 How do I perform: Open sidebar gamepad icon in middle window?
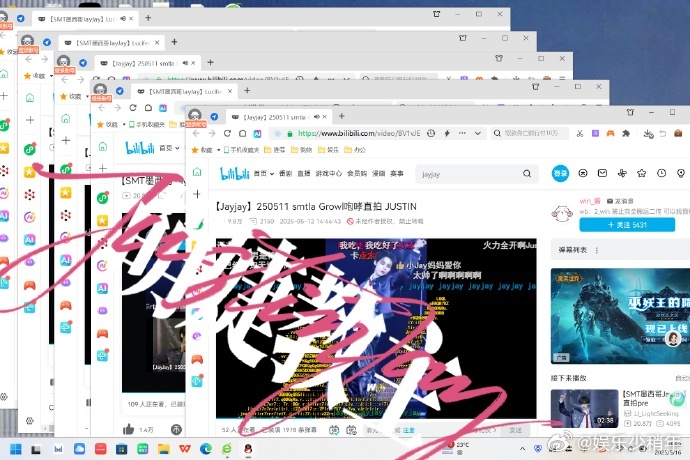pos(66,305)
